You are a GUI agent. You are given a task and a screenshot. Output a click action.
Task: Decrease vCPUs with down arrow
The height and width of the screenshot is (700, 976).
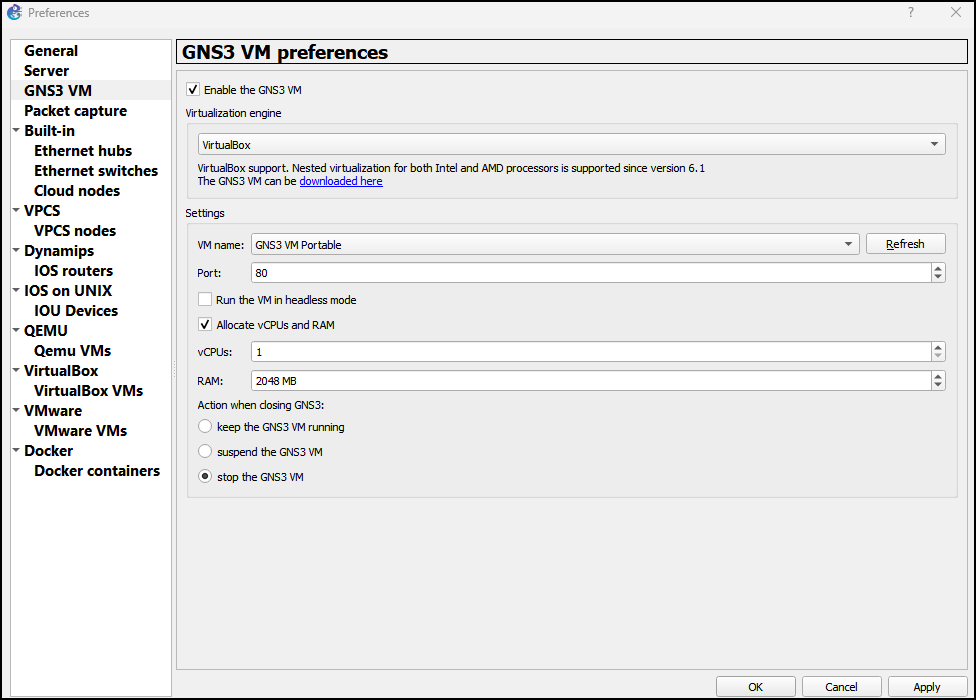coord(938,357)
